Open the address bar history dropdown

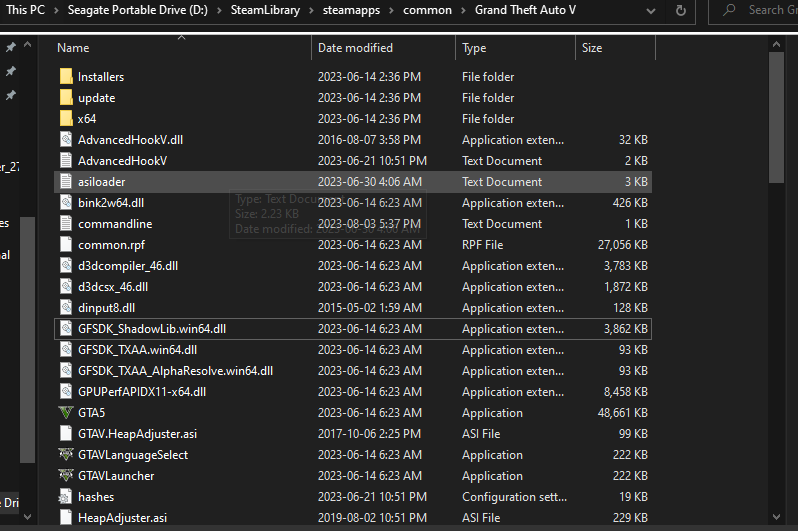(x=650, y=11)
